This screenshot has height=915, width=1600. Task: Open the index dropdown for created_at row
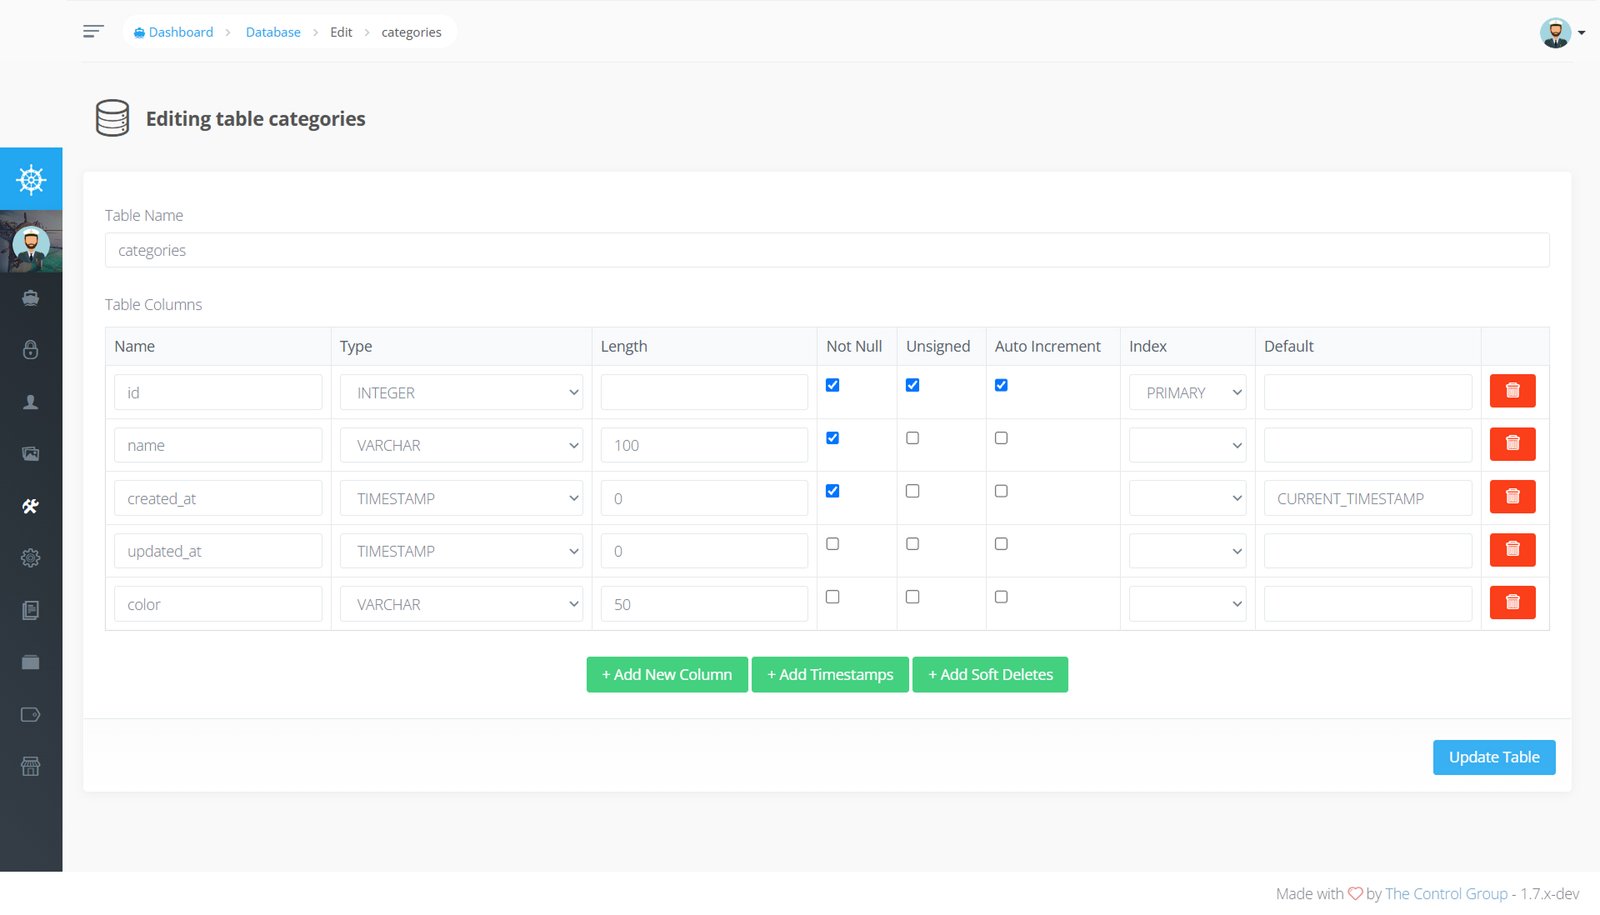coord(1187,498)
